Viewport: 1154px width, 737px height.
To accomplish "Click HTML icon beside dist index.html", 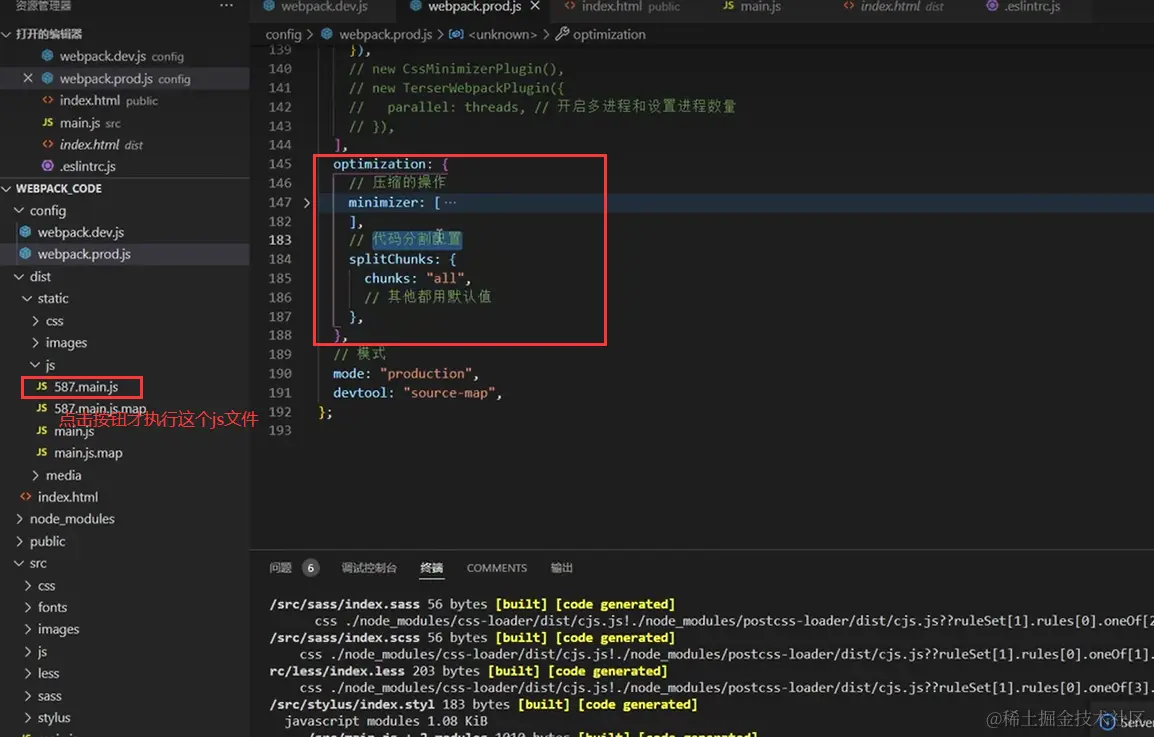I will coord(26,497).
